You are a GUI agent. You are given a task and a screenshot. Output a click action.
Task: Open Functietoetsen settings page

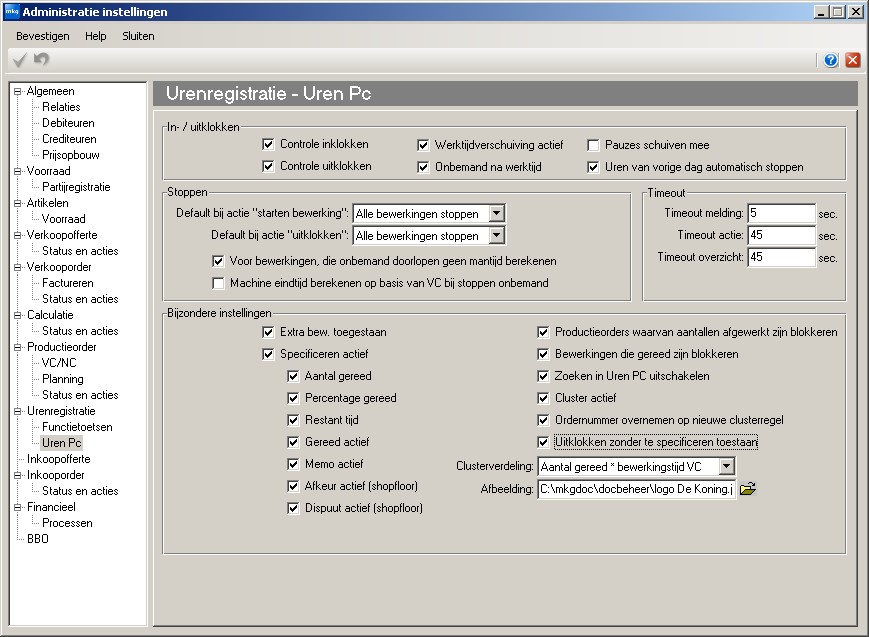tap(77, 427)
